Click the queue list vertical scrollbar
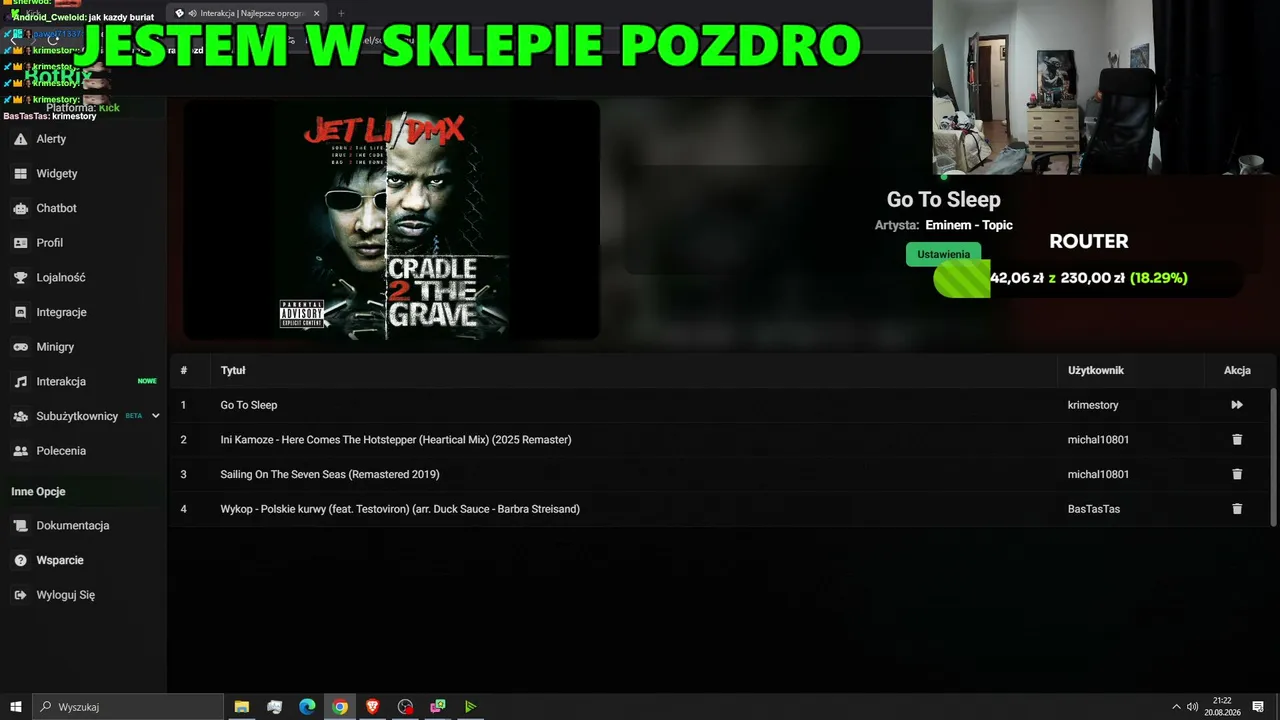The image size is (1280, 720). pos(1273,457)
